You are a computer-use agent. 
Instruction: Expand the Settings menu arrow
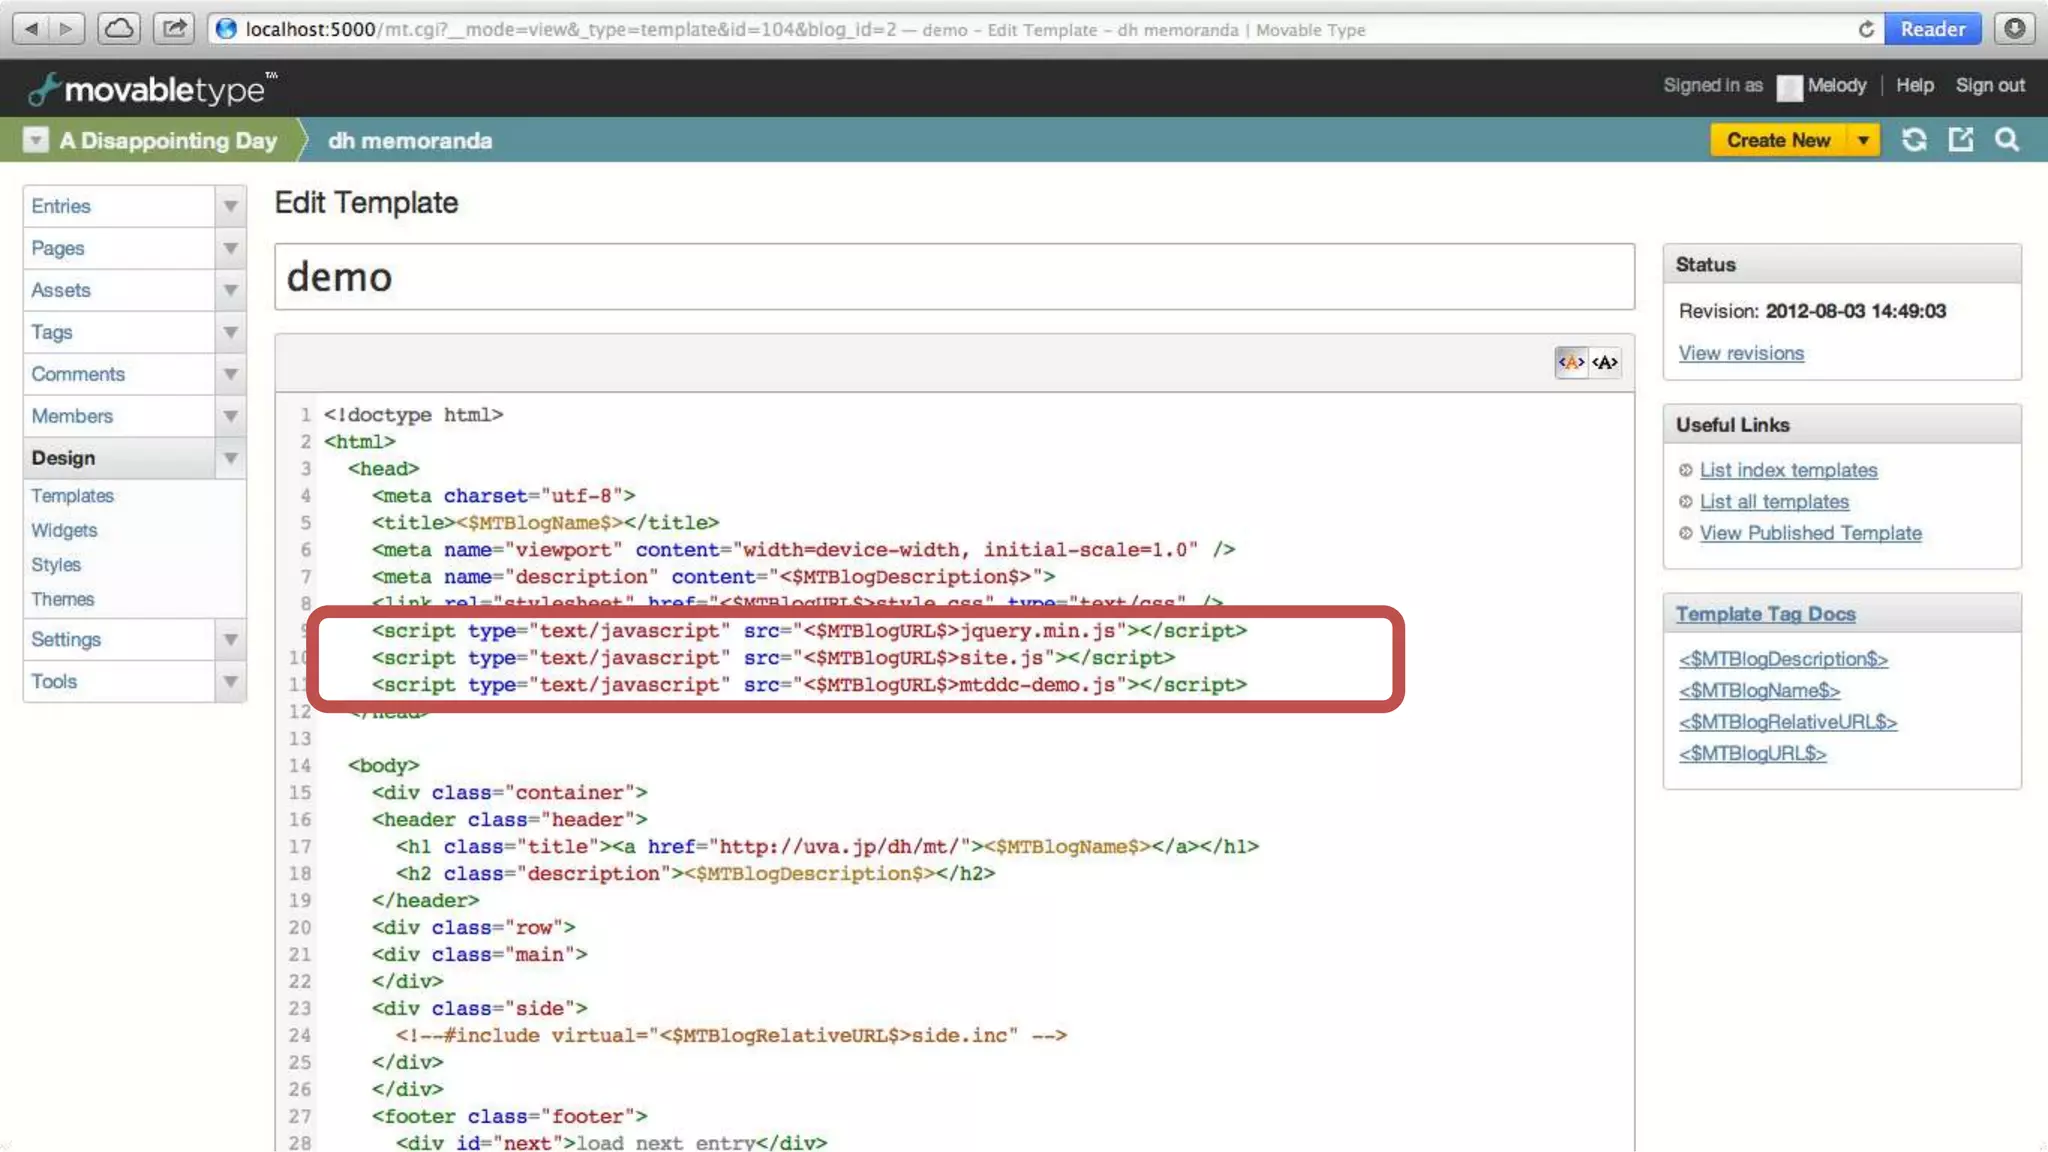coord(230,639)
